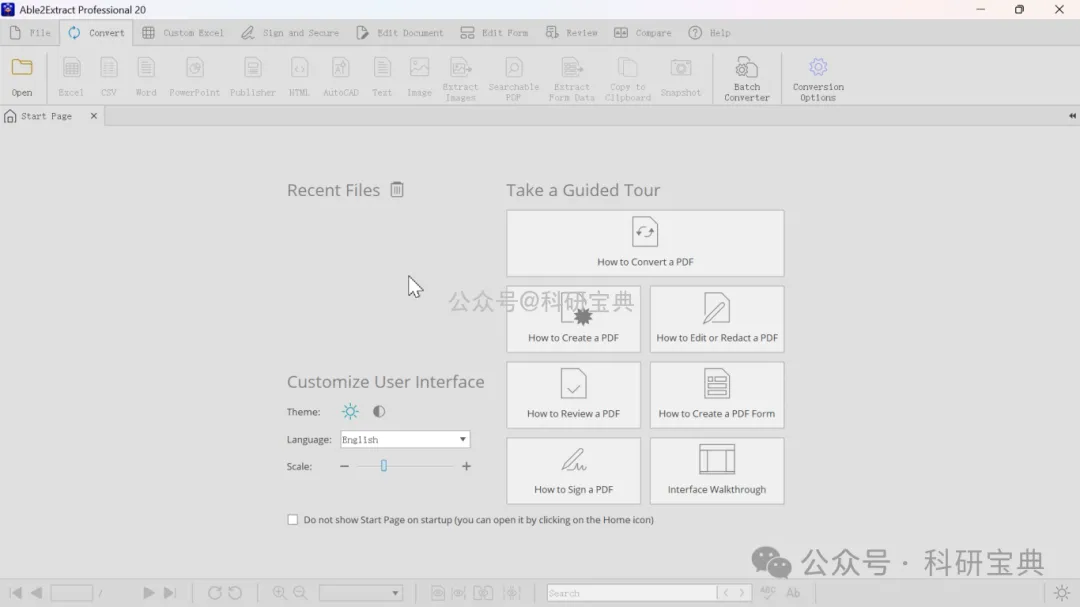1080x607 pixels.
Task: Jump to last page in bottom bar
Action: tap(169, 593)
